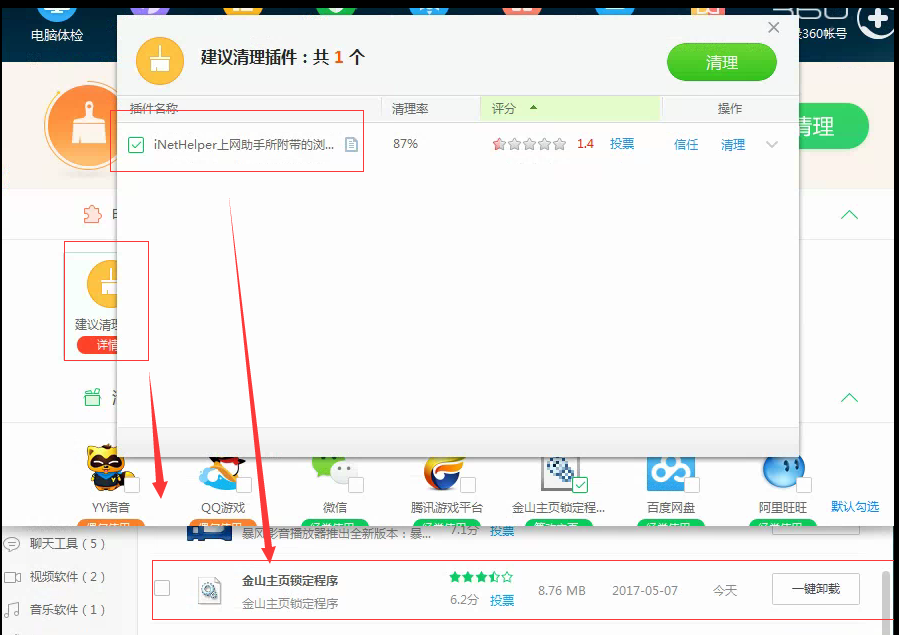Click the 360帐号 login text
899x635 pixels.
point(824,34)
